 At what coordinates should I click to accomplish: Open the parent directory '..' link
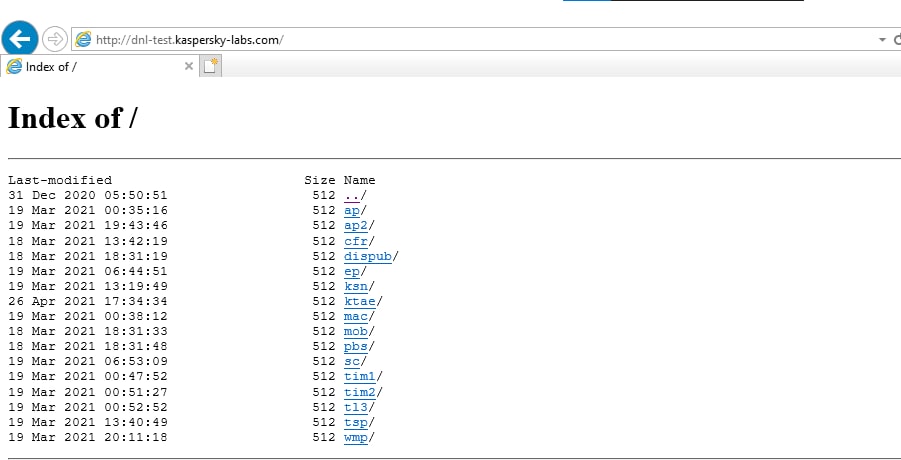(x=351, y=195)
